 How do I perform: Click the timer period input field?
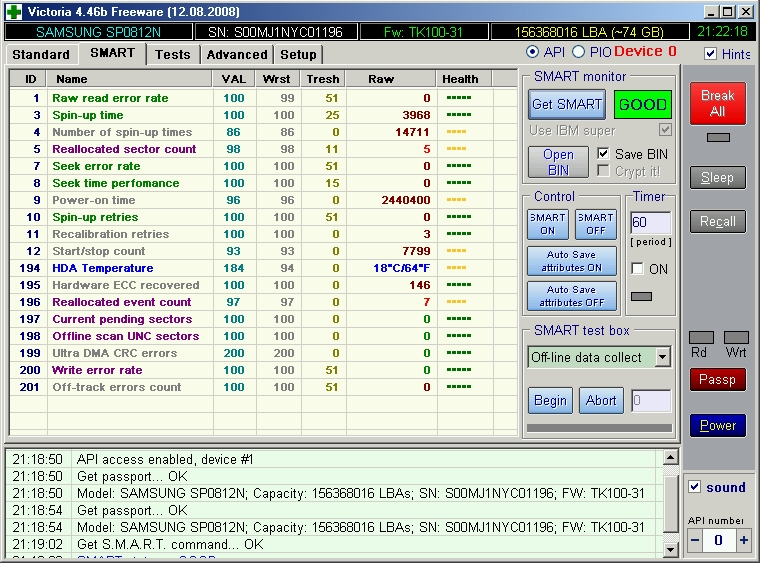(650, 223)
